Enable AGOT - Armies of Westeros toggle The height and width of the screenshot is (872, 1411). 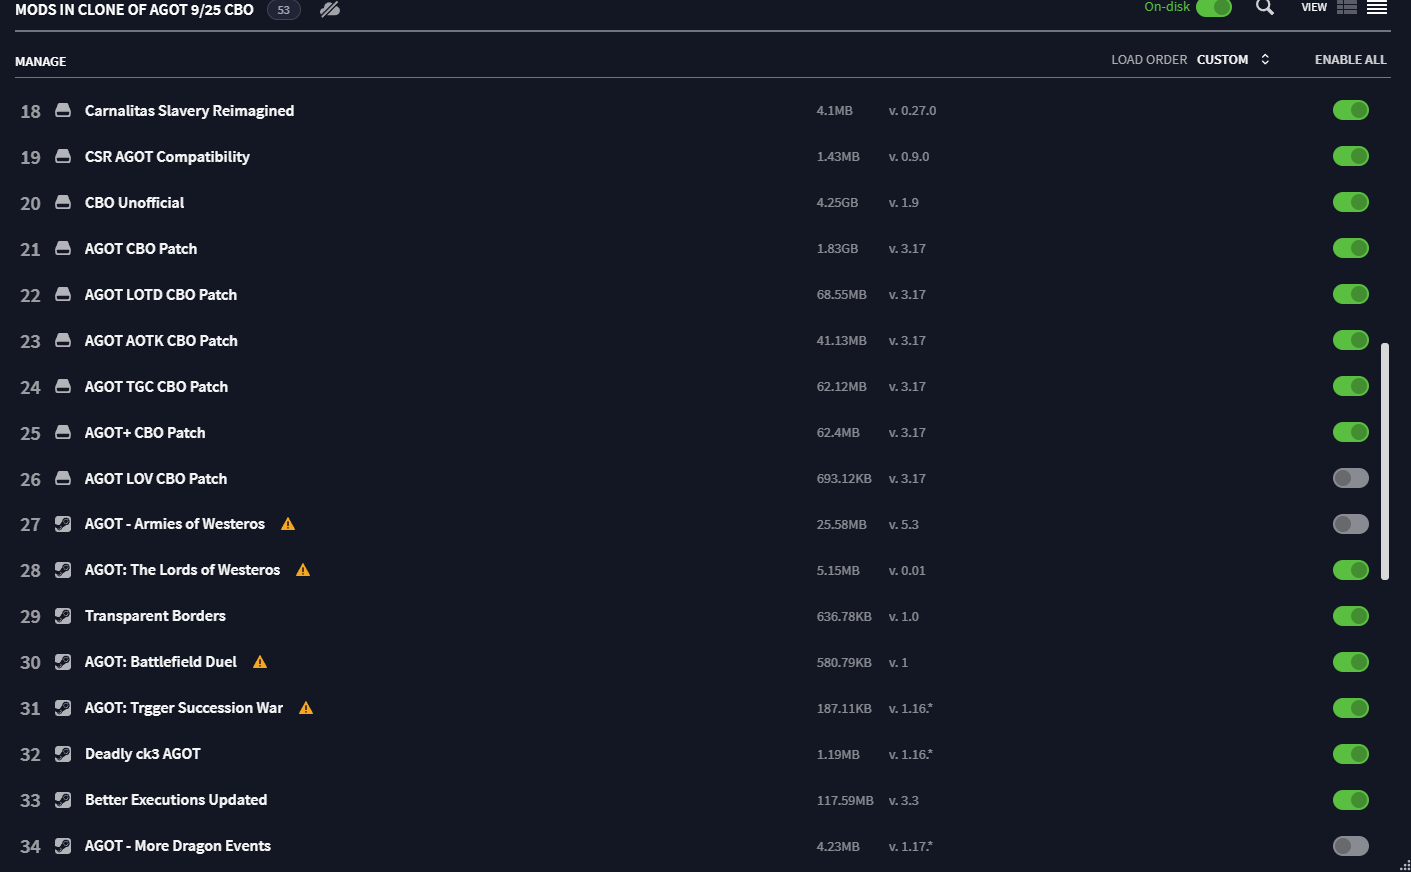[1351, 524]
